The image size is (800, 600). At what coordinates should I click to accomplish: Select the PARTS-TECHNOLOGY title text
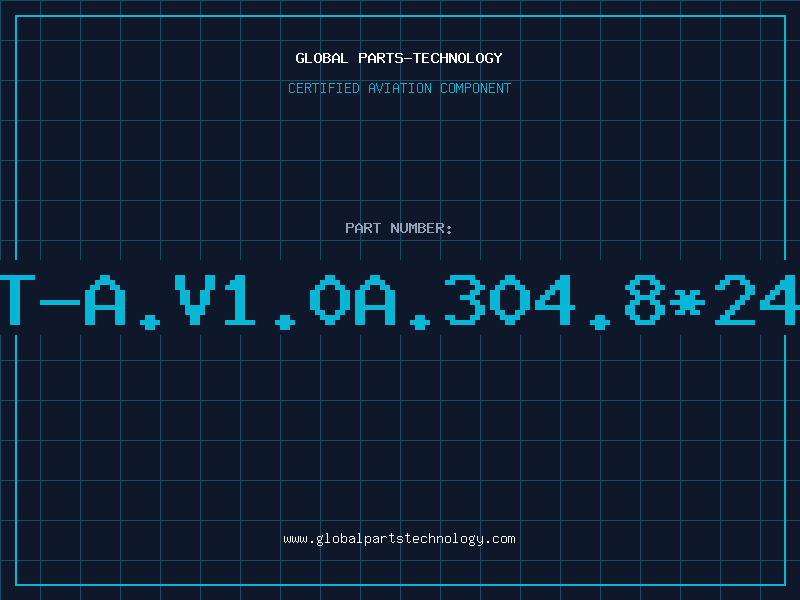click(430, 58)
